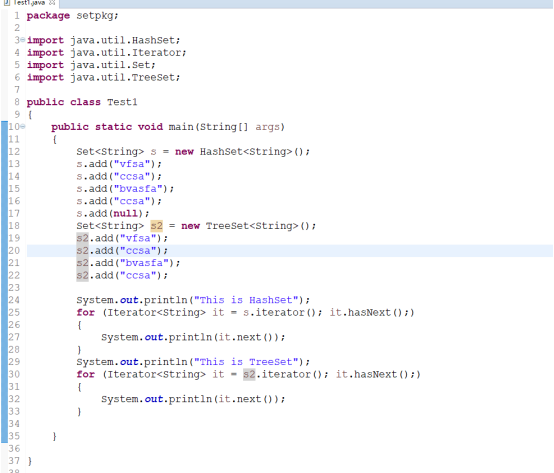The image size is (554, 473).
Task: Click the 'args' parameter name
Action: [268, 127]
